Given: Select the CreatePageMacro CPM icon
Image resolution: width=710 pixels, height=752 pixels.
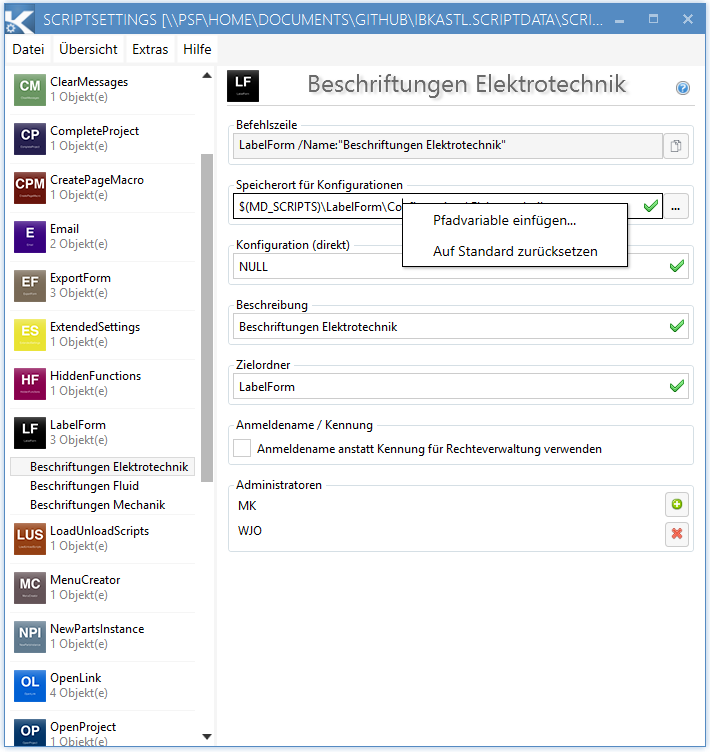Looking at the screenshot, I should coord(30,188).
